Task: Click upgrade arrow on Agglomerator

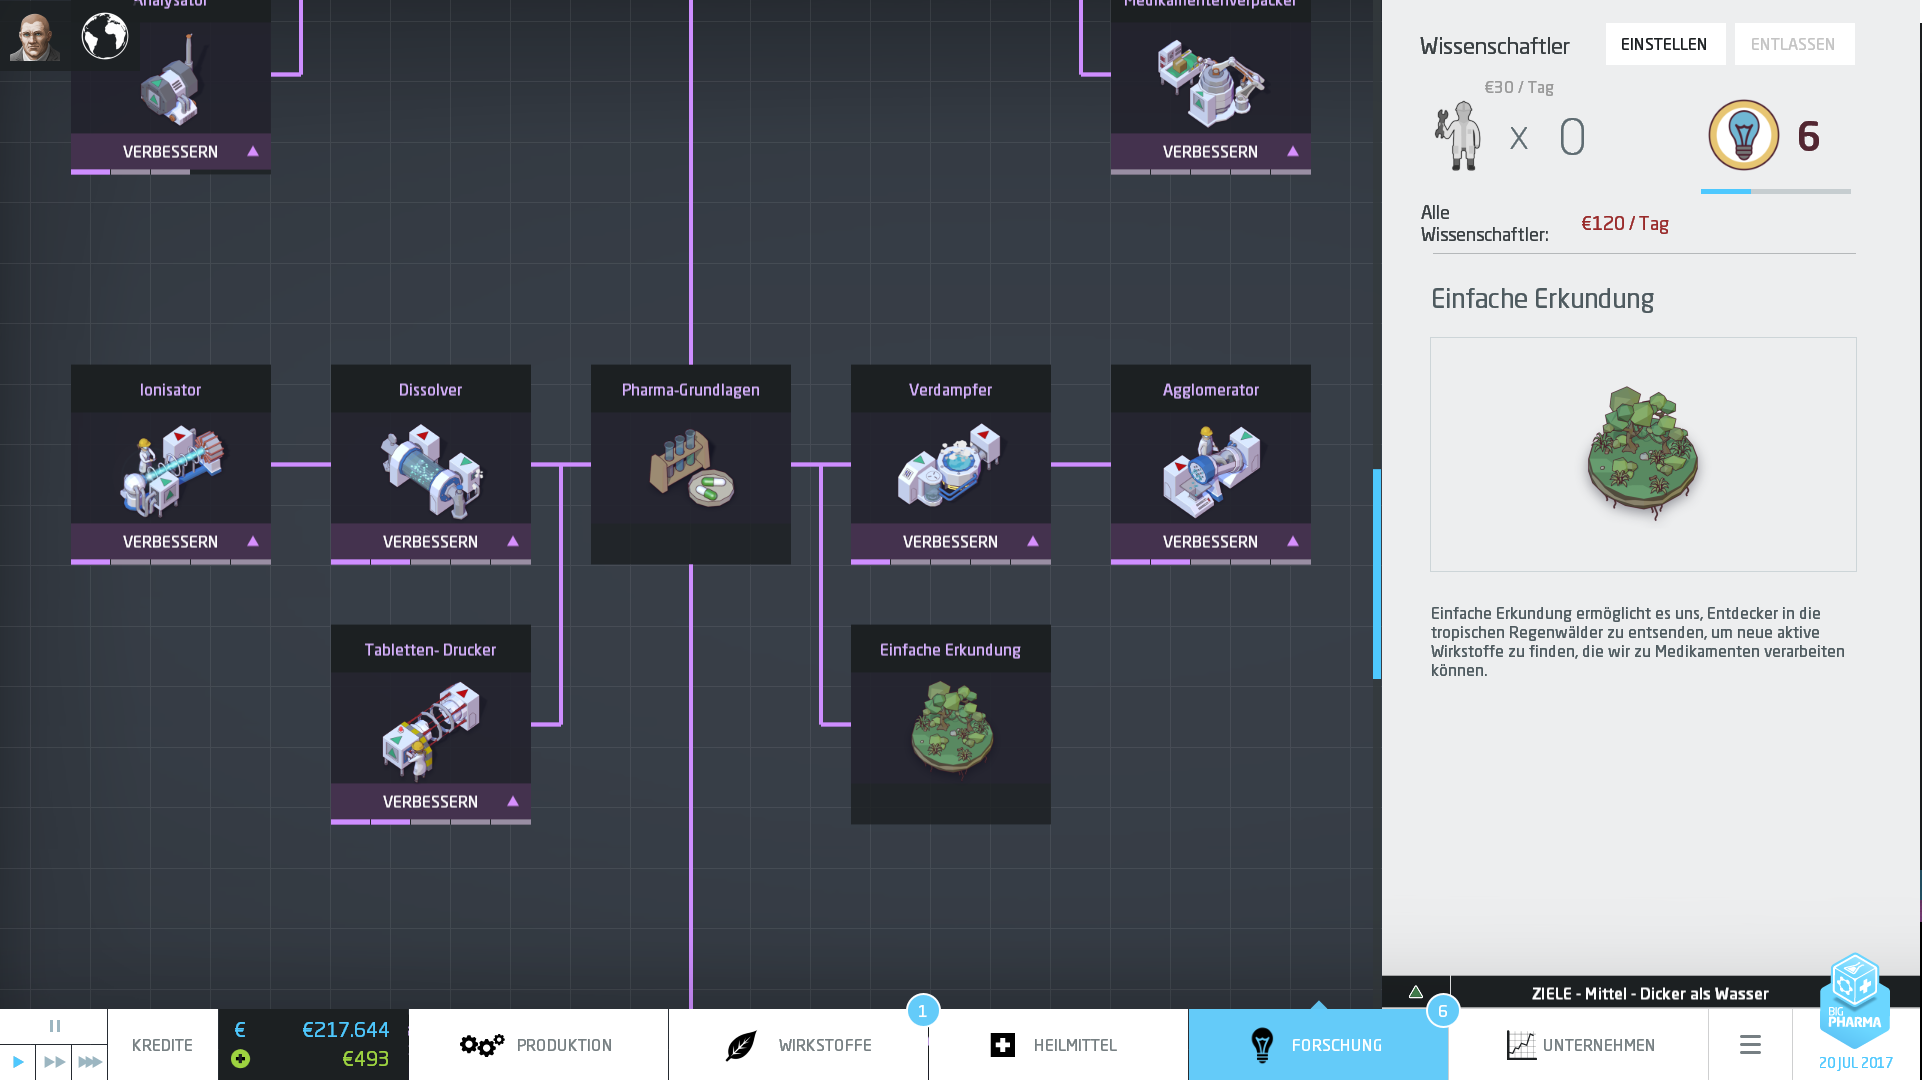Action: tap(1293, 542)
